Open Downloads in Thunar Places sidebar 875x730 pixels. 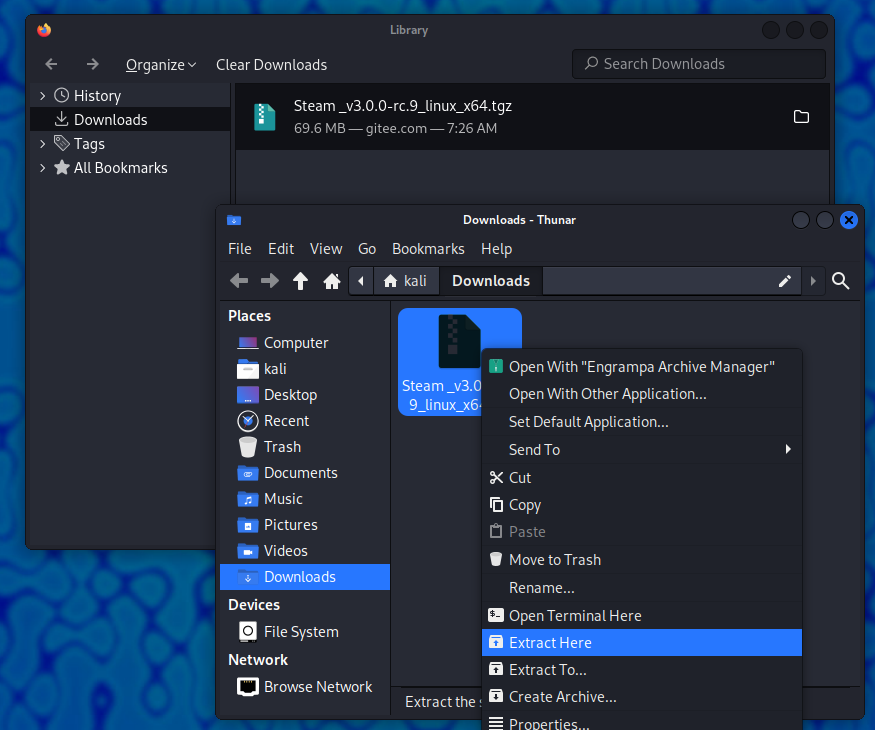point(305,577)
